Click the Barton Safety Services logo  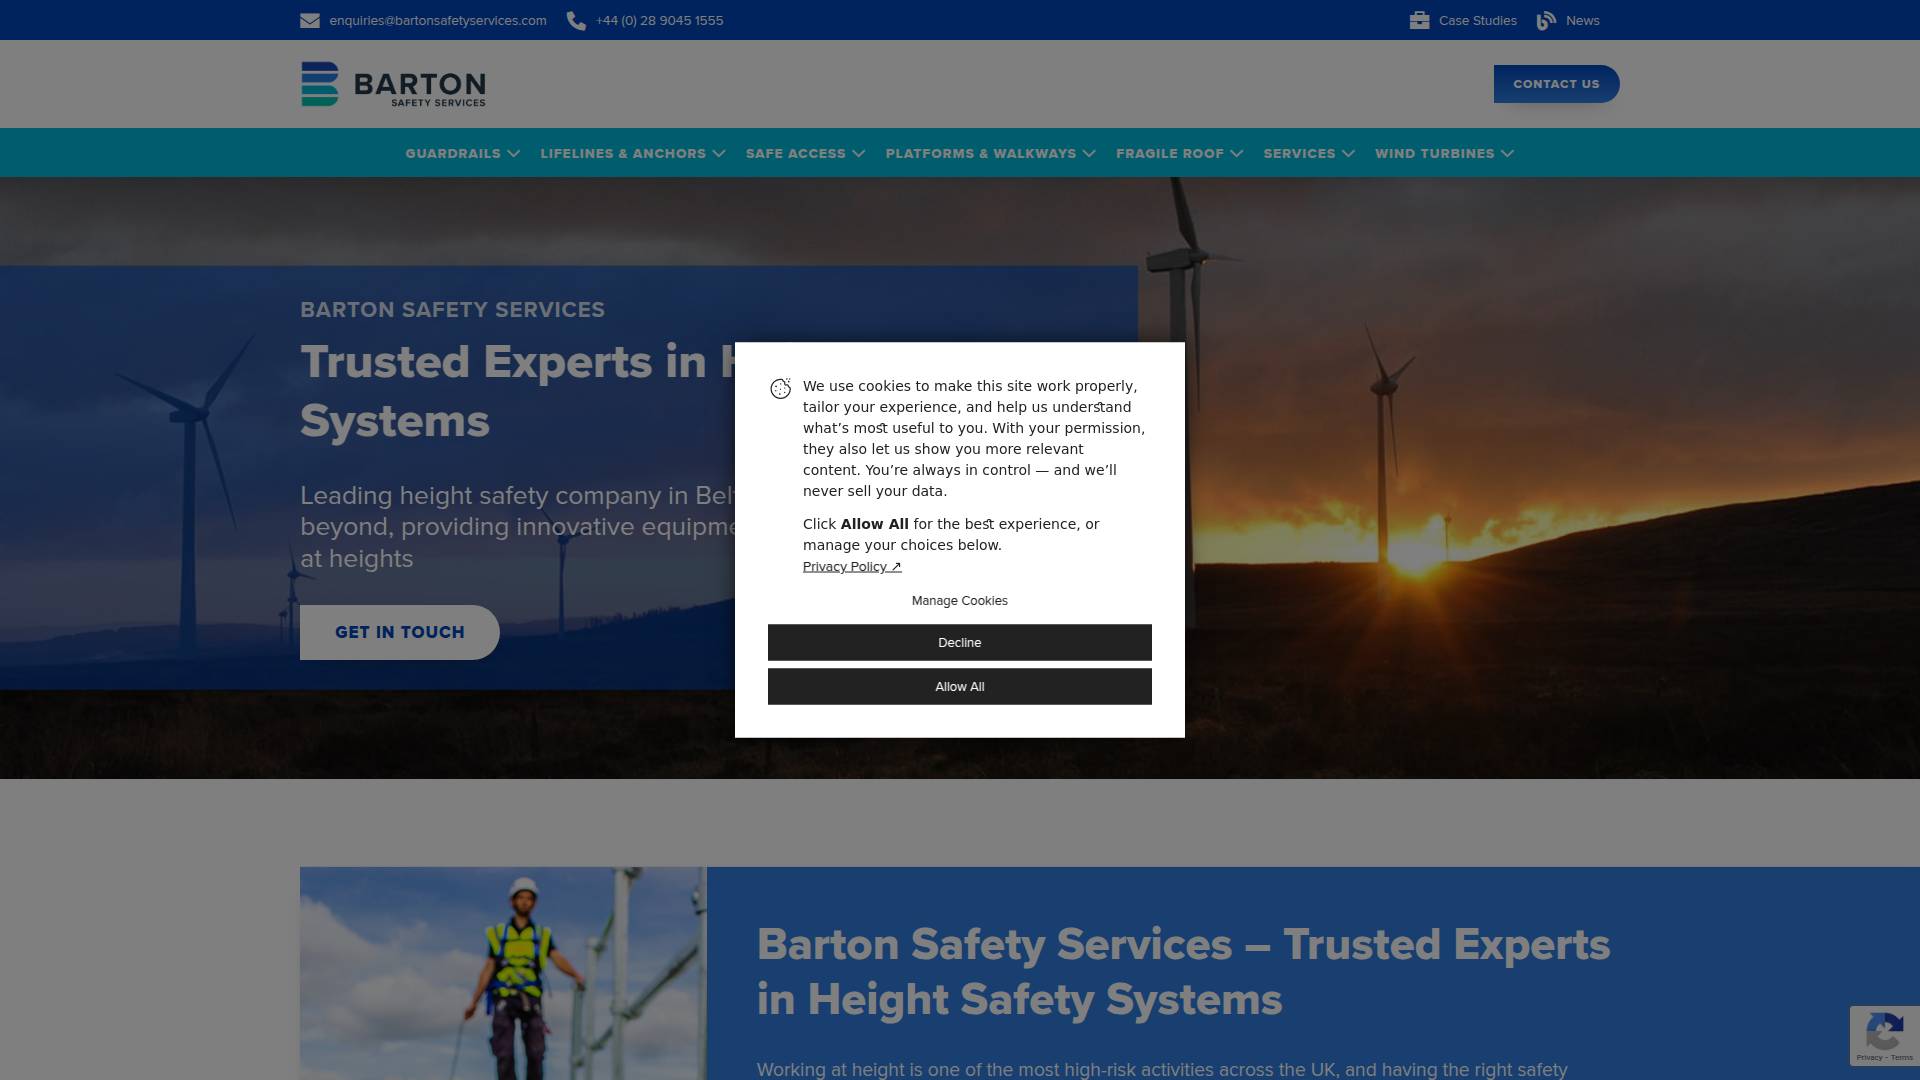pos(392,84)
